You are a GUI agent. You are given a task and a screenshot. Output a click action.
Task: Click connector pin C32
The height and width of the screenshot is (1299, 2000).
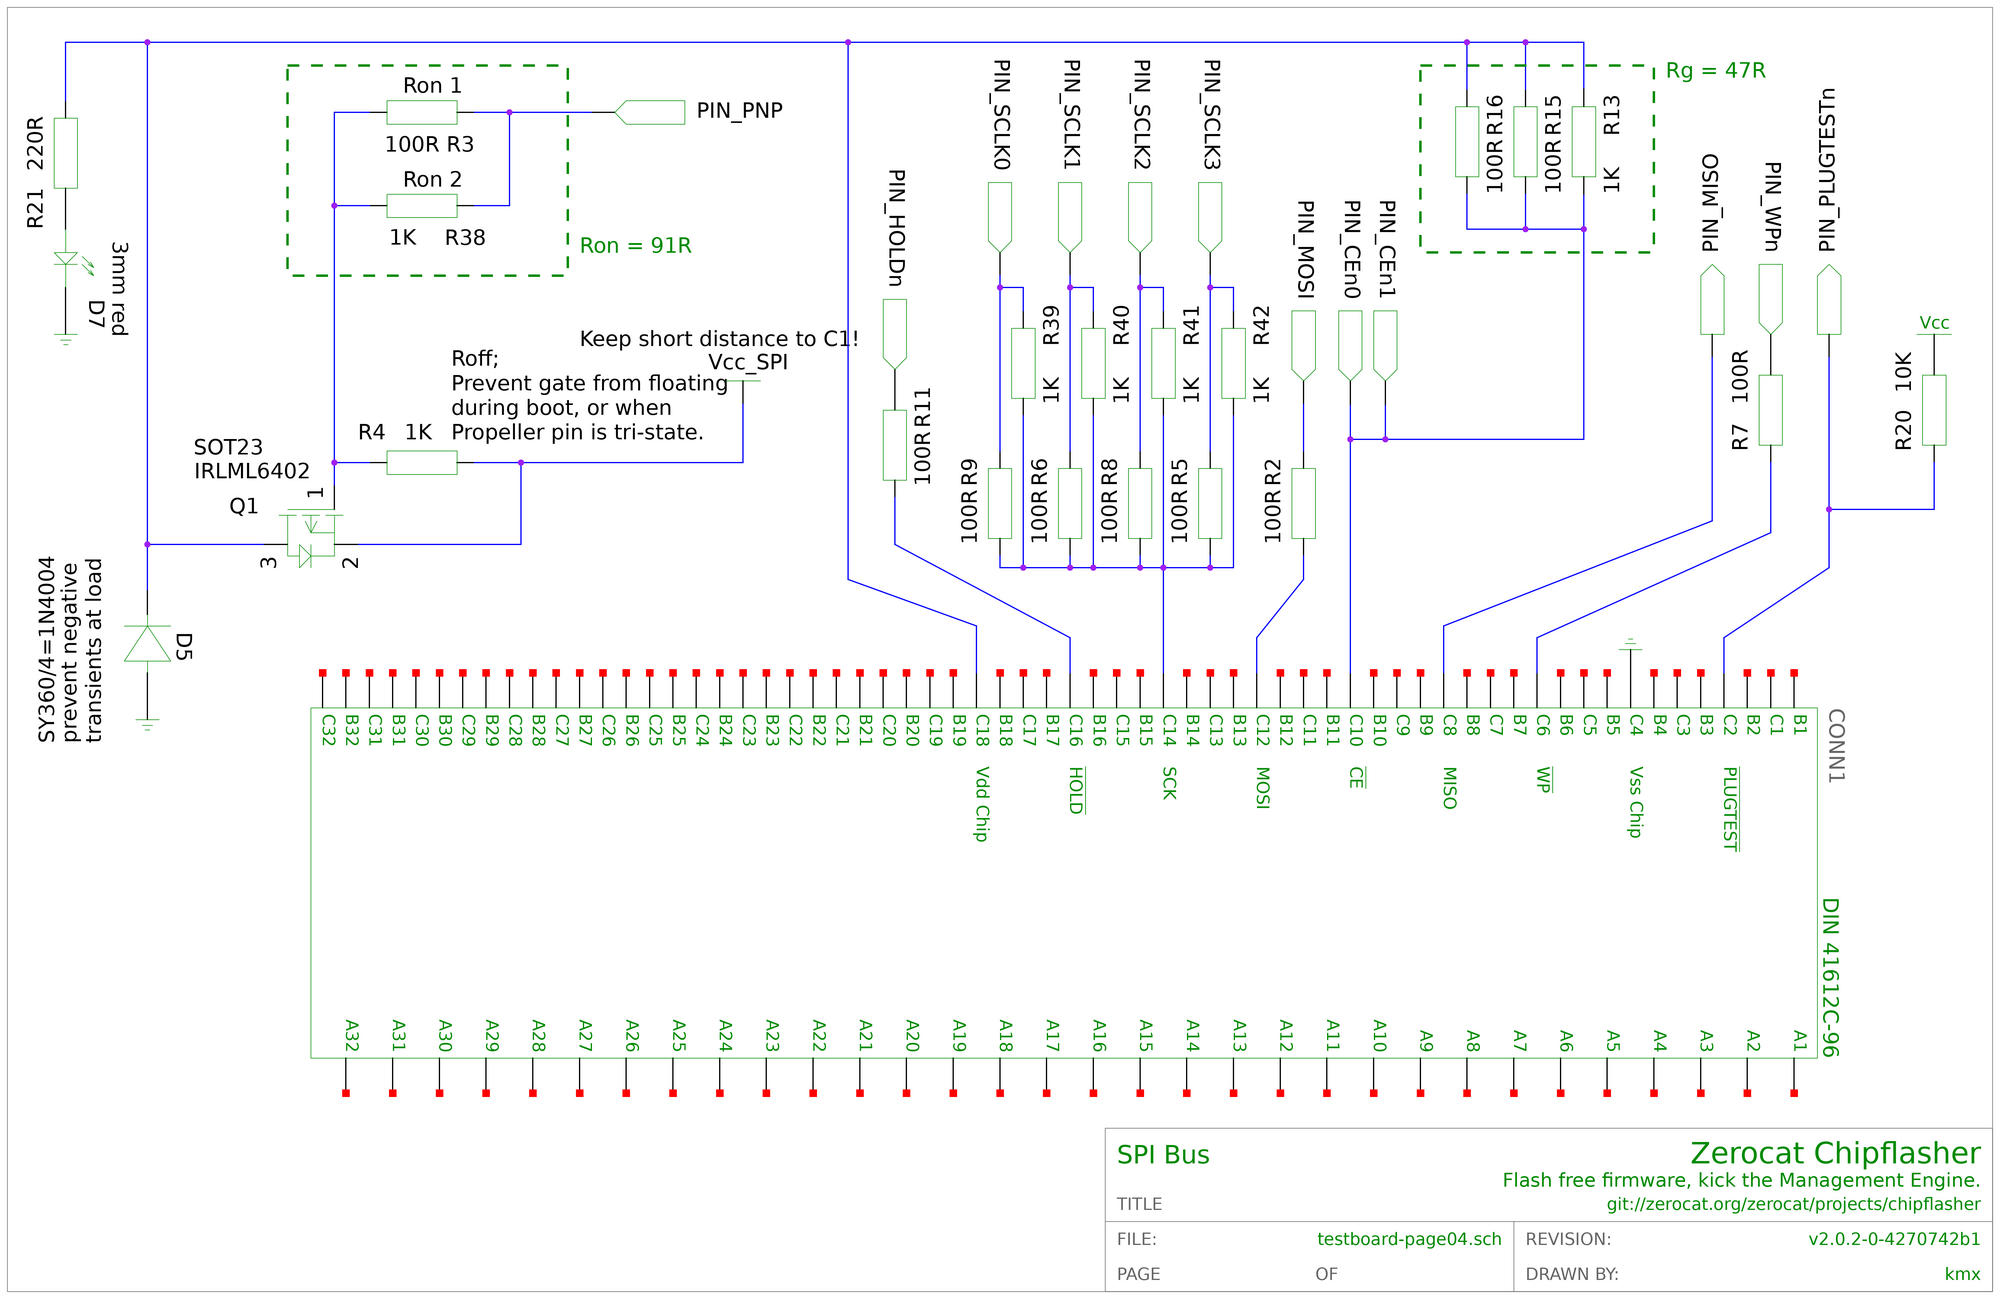point(323,690)
